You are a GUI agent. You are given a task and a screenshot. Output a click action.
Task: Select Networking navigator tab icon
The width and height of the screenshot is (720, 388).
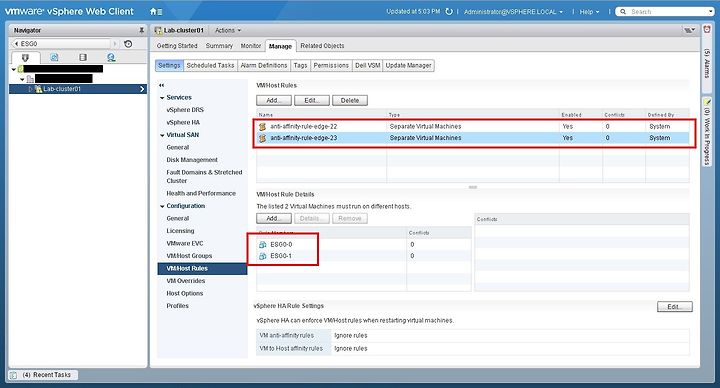click(111, 57)
